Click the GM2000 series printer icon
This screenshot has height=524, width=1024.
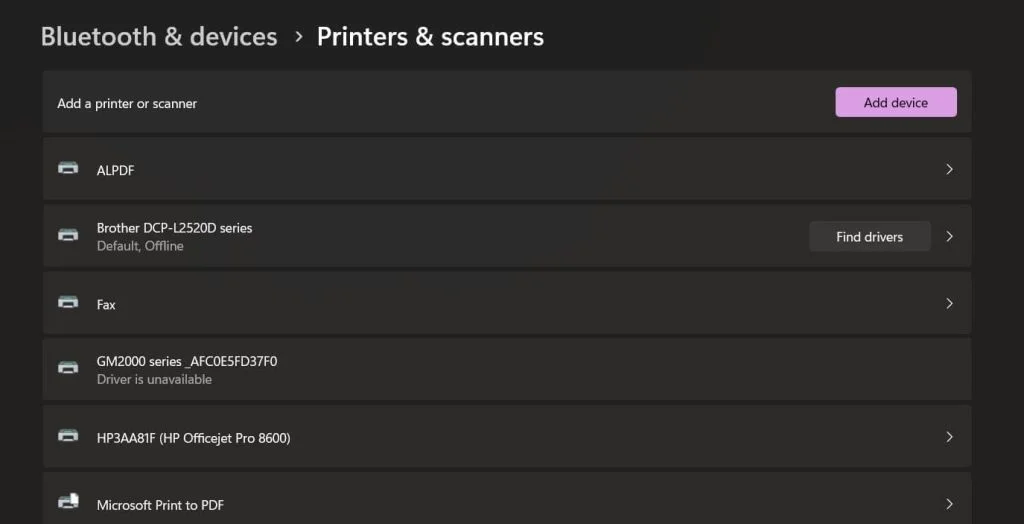tap(68, 369)
